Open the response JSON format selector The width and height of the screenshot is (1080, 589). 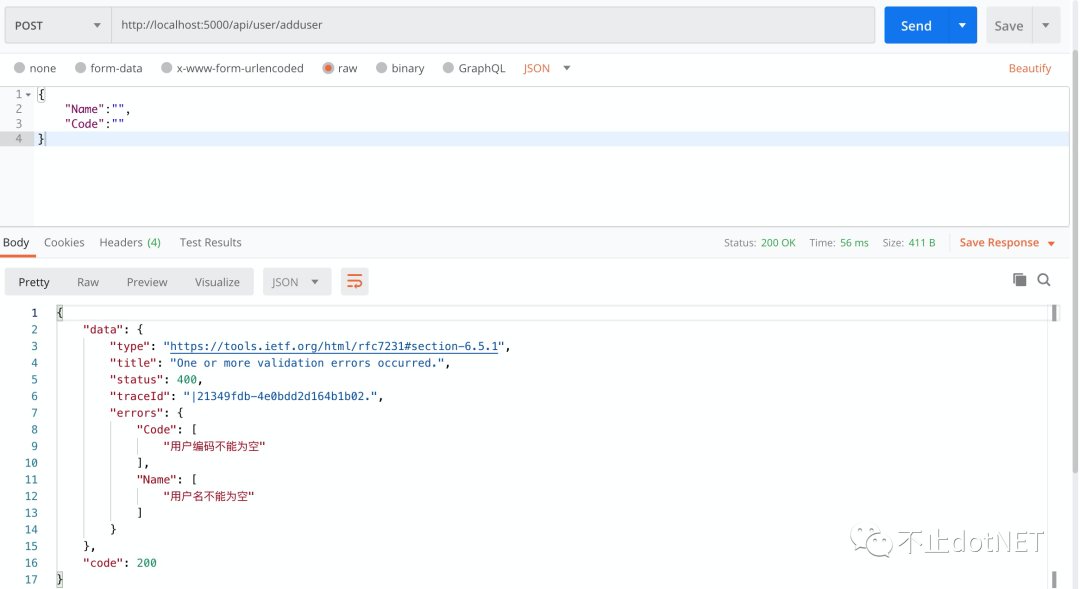(x=296, y=282)
